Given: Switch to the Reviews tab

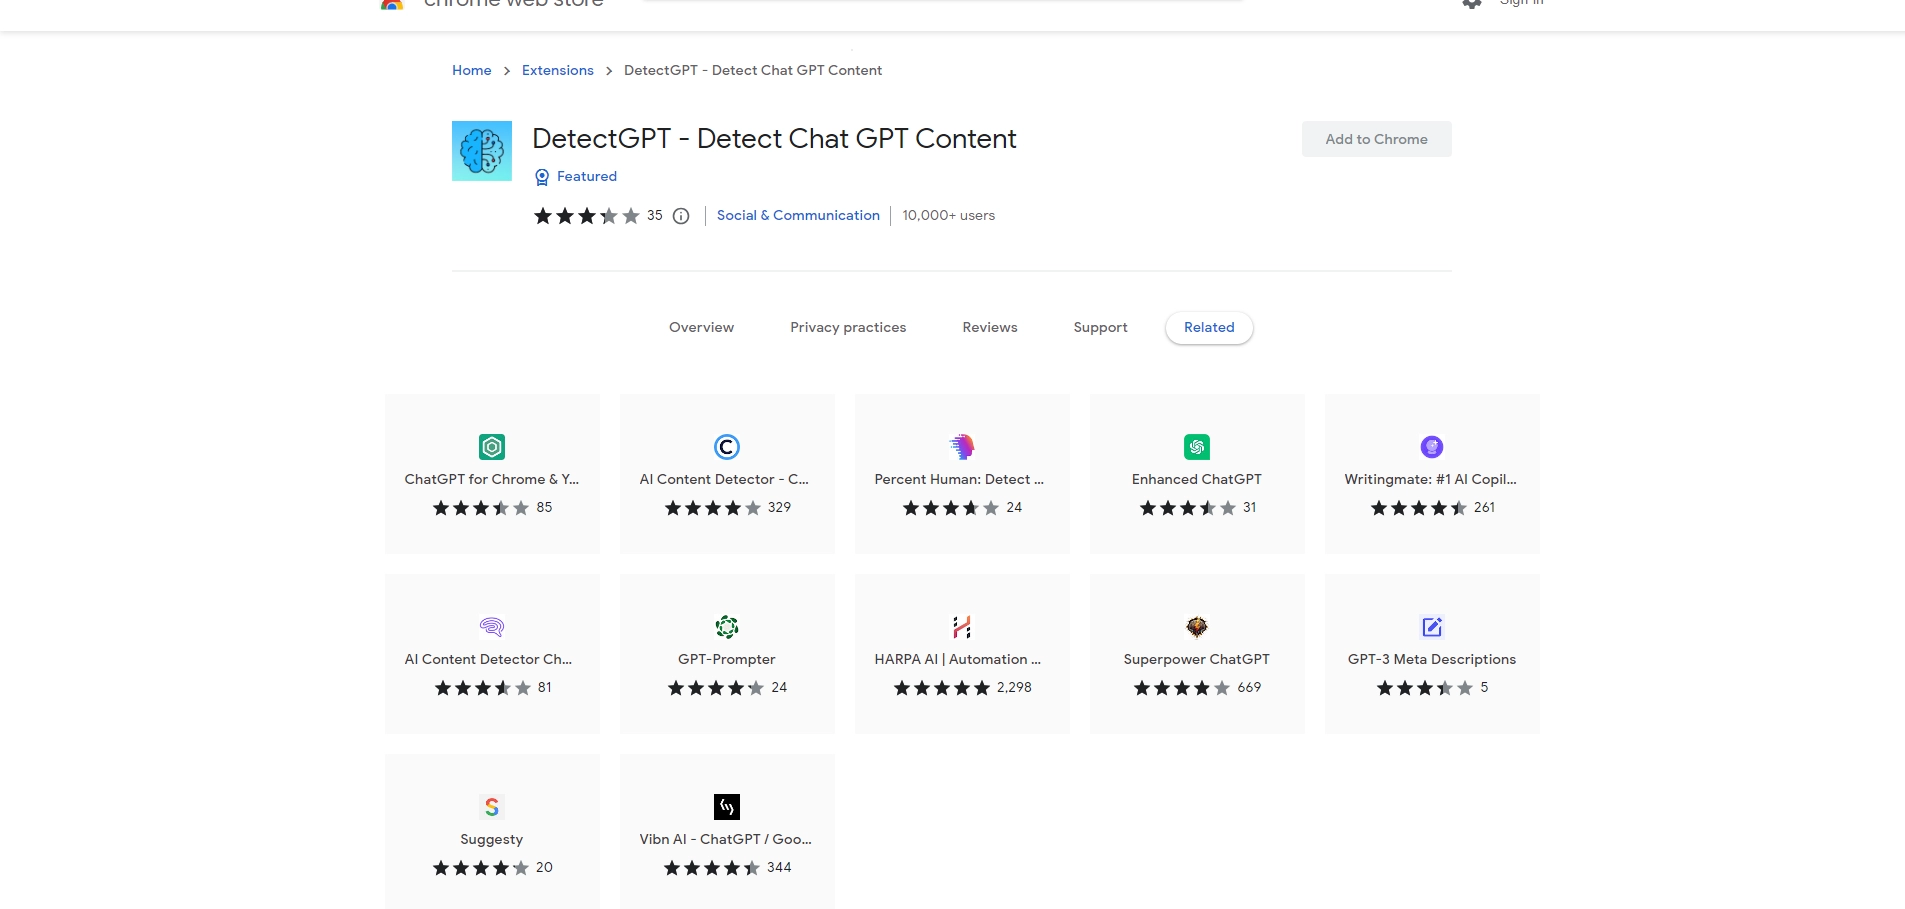Looking at the screenshot, I should click(989, 327).
